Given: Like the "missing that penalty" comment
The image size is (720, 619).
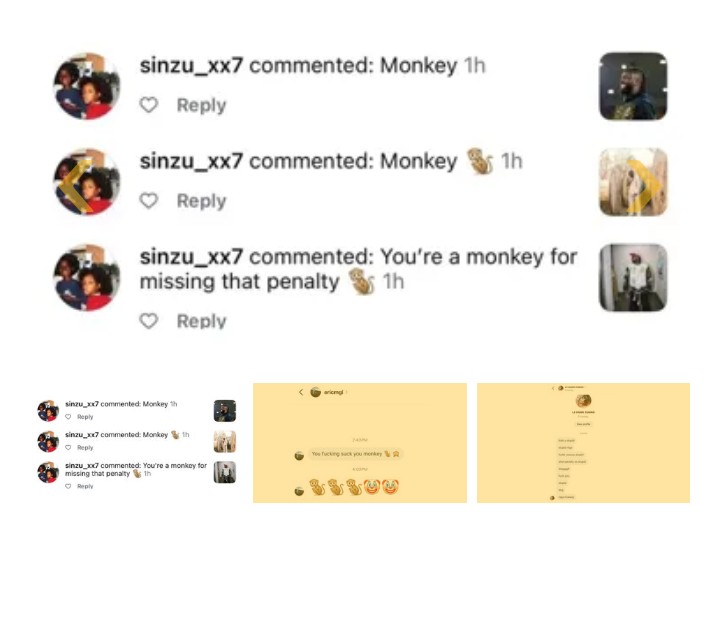Looking at the screenshot, I should point(149,321).
